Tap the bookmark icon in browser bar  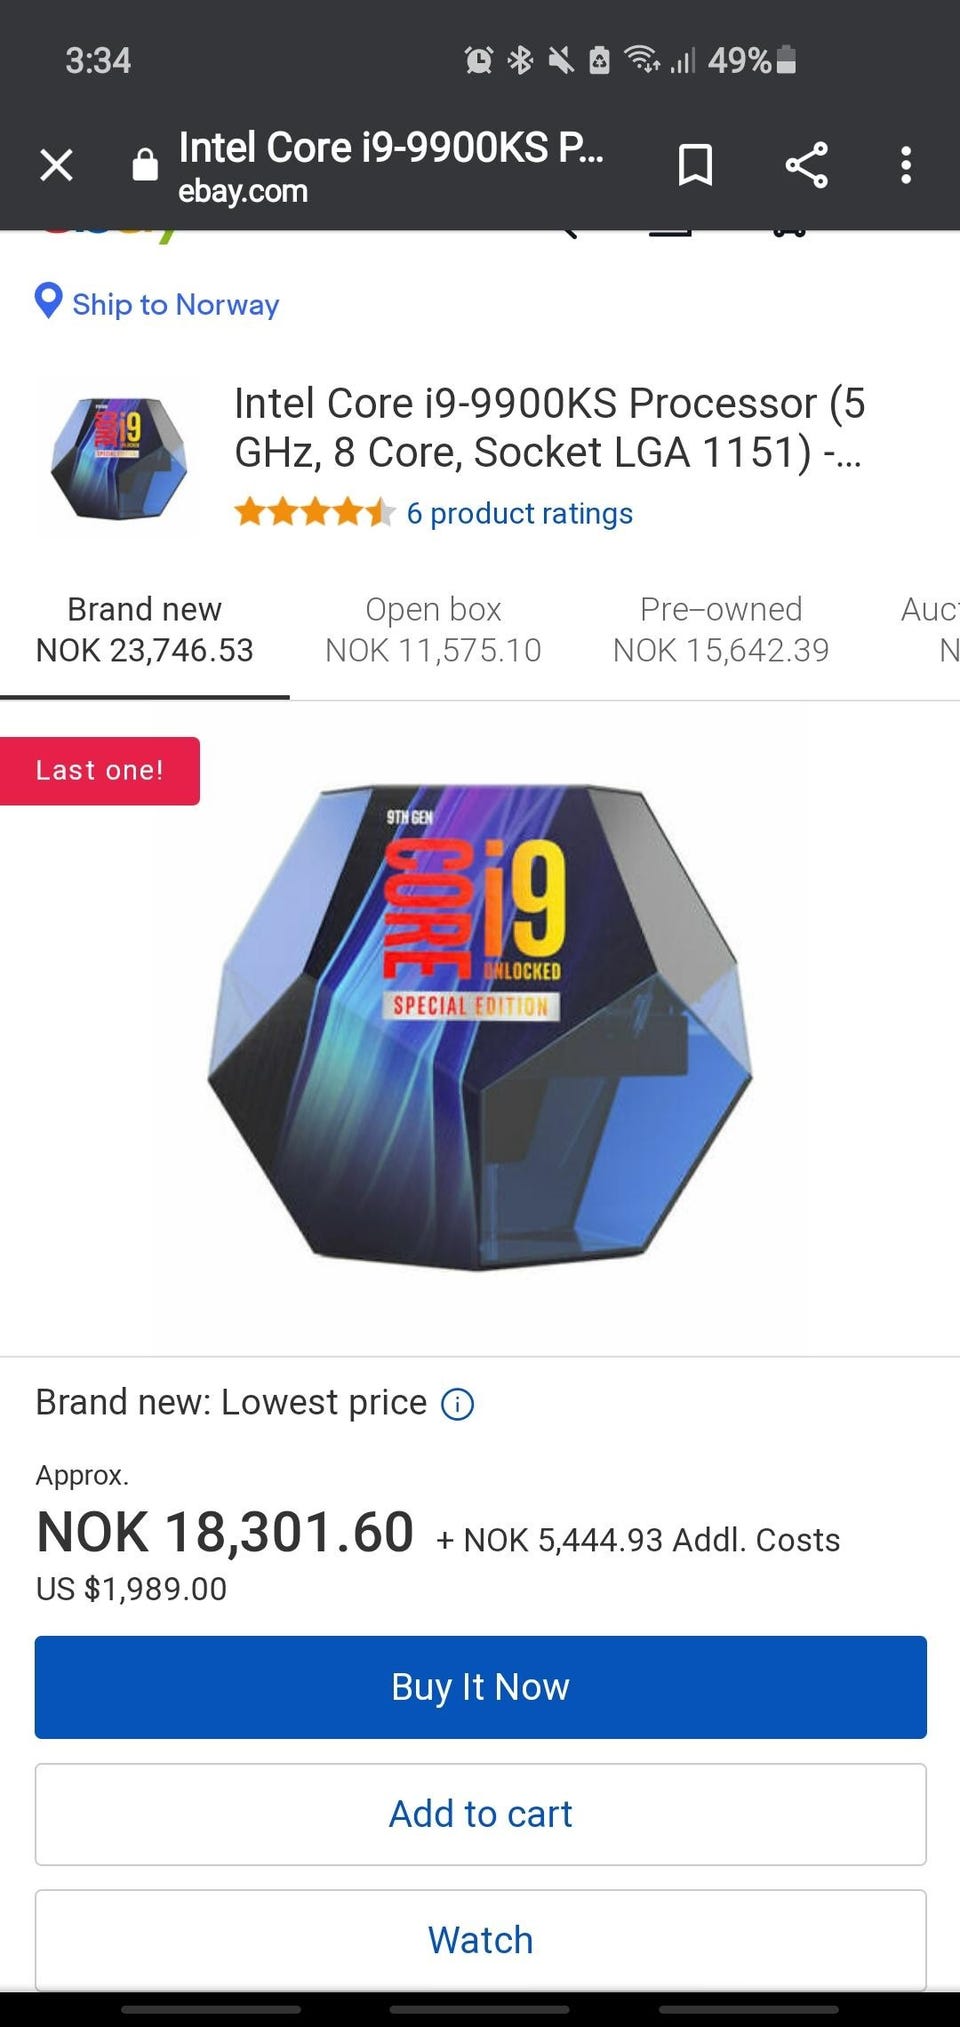(695, 165)
